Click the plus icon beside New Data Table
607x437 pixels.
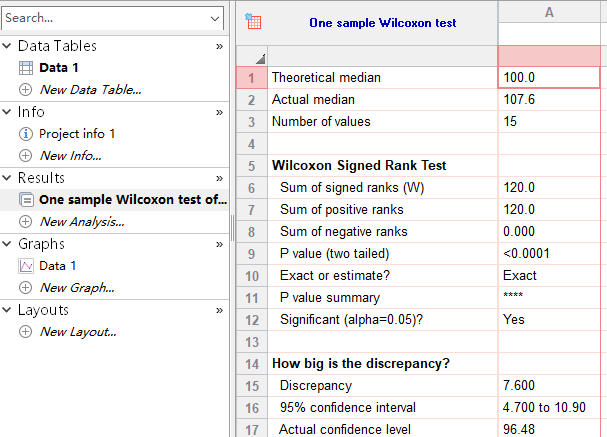tap(26, 90)
